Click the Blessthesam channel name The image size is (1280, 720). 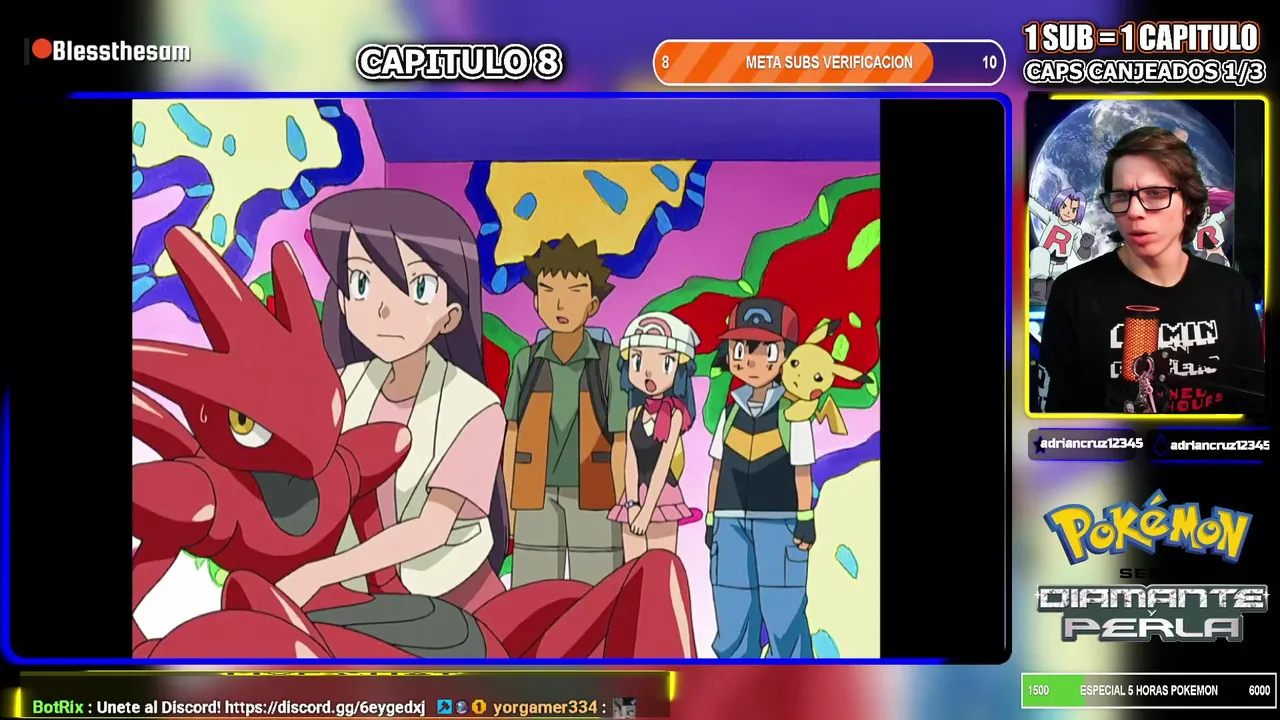click(121, 52)
